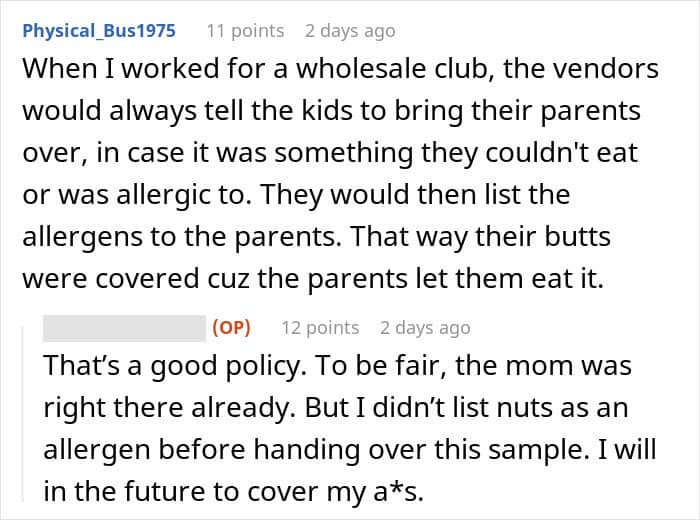This screenshot has width=700, height=520.
Task: Open the top comment's "2 days ago" timestamp
Action: (349, 31)
